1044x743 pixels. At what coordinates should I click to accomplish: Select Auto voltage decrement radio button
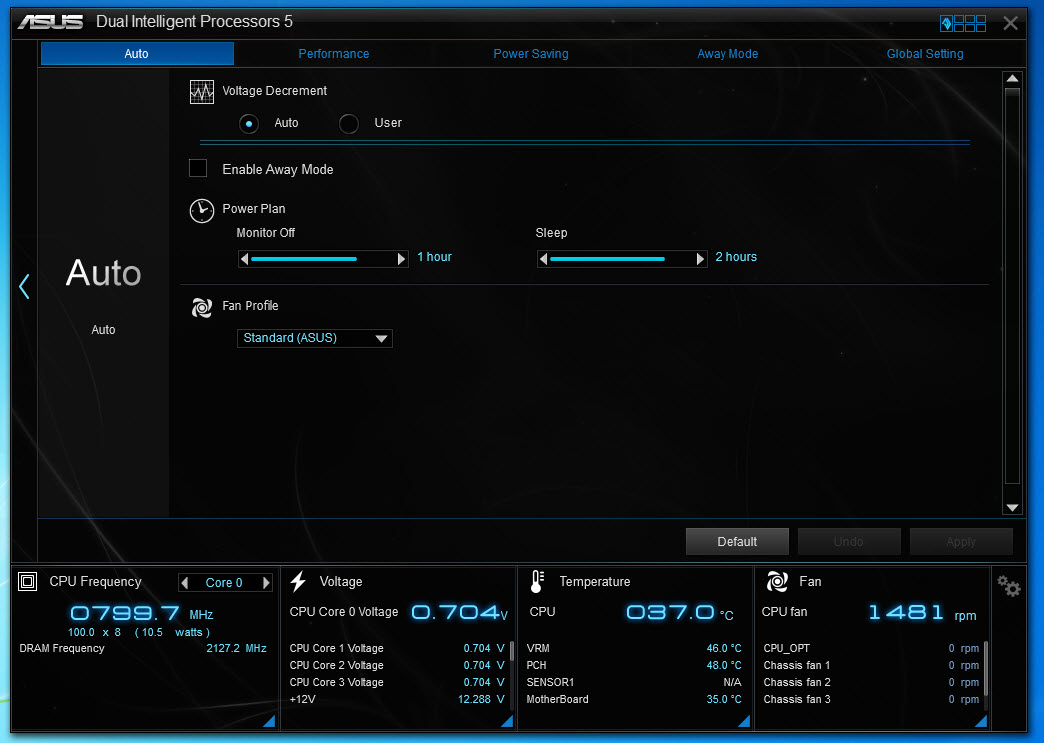click(249, 124)
